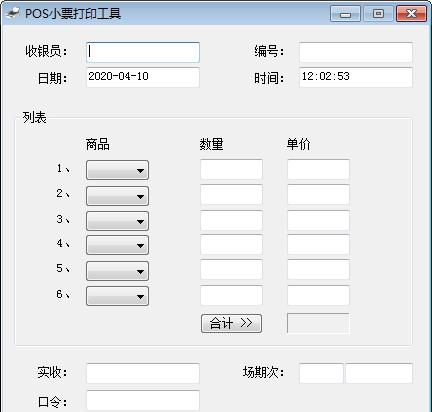
Task: Click the 场期次 label
Action: pos(263,372)
